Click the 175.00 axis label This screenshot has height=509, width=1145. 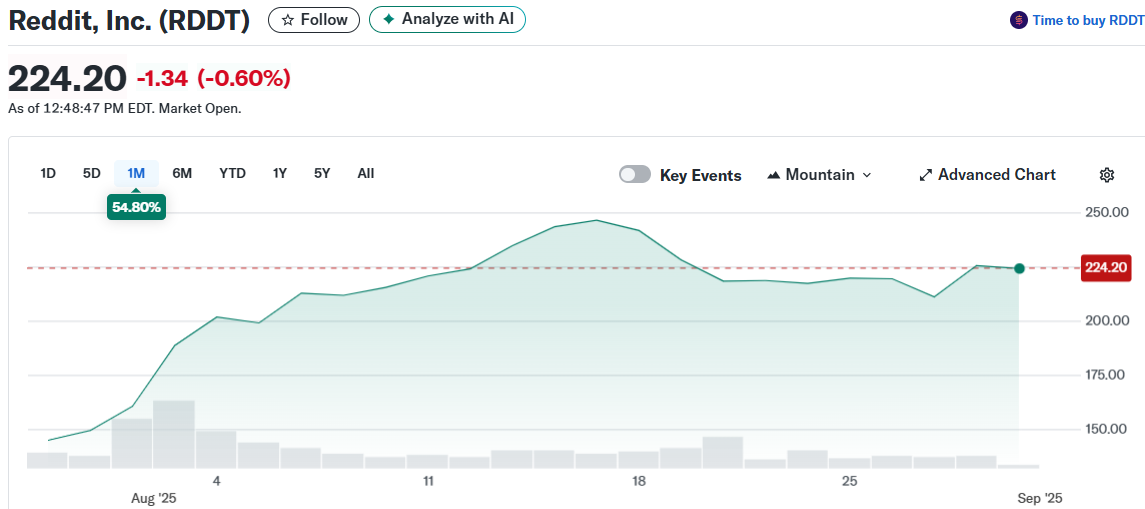coord(1106,375)
